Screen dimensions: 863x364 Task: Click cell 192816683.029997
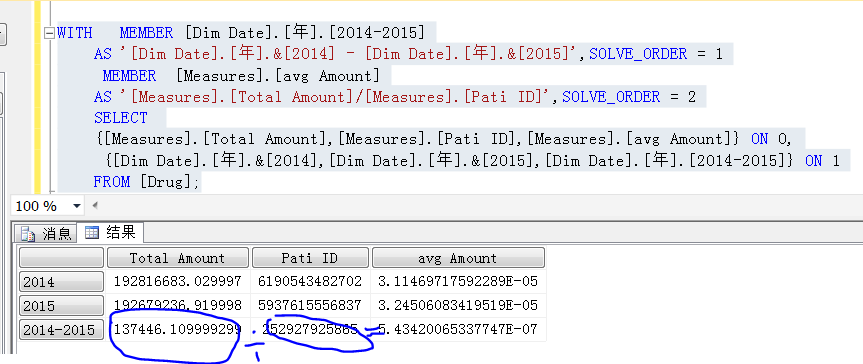point(178,281)
